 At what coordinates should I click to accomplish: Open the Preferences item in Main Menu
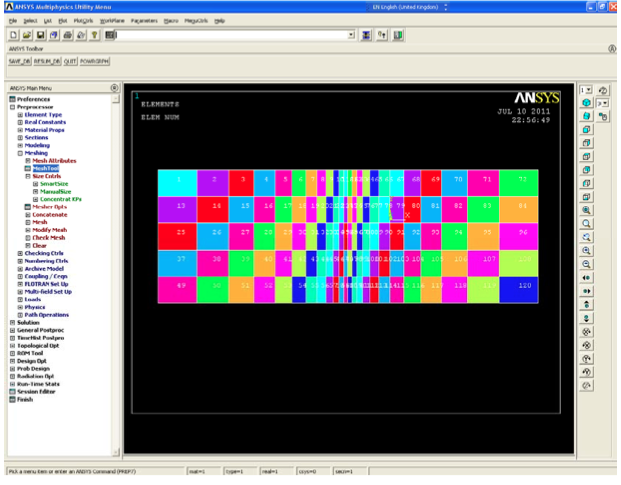click(x=33, y=99)
